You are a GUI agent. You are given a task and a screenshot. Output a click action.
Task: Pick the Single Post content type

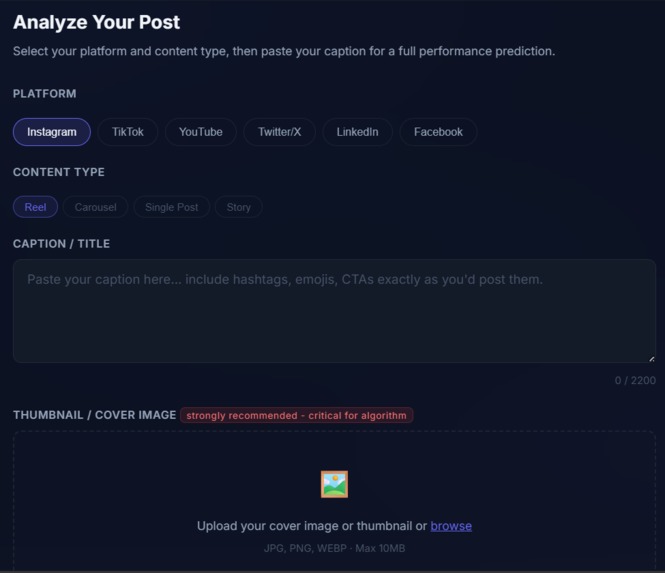pyautogui.click(x=172, y=207)
